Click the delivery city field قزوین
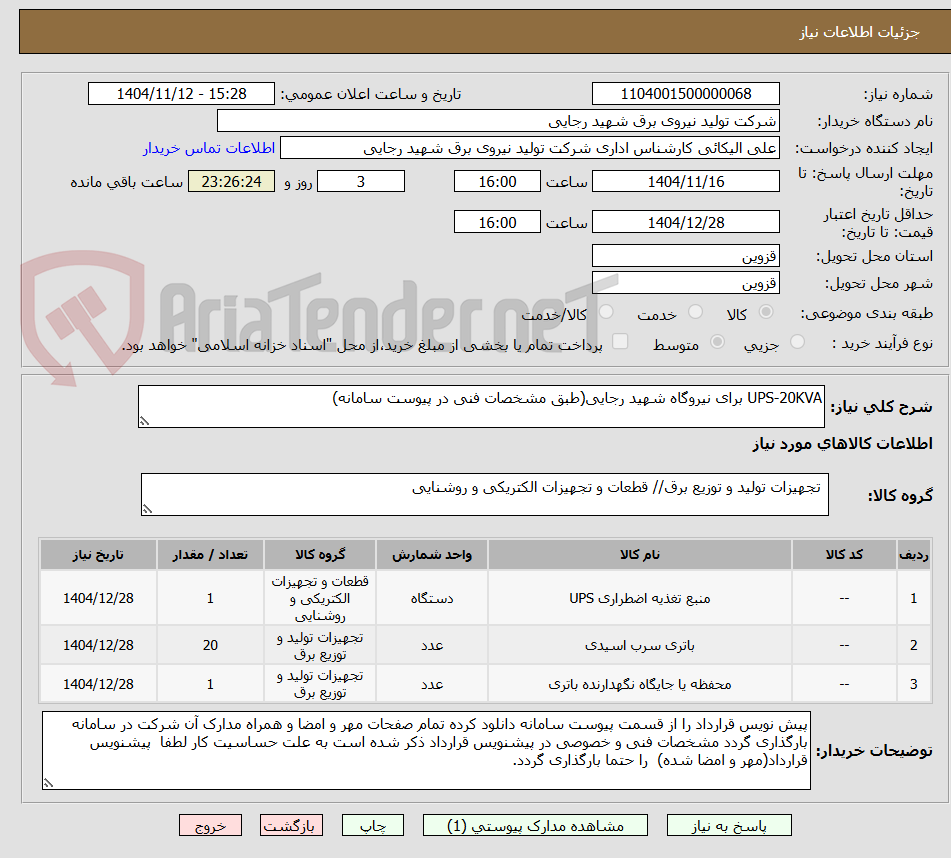Image resolution: width=951 pixels, height=858 pixels. [x=685, y=283]
